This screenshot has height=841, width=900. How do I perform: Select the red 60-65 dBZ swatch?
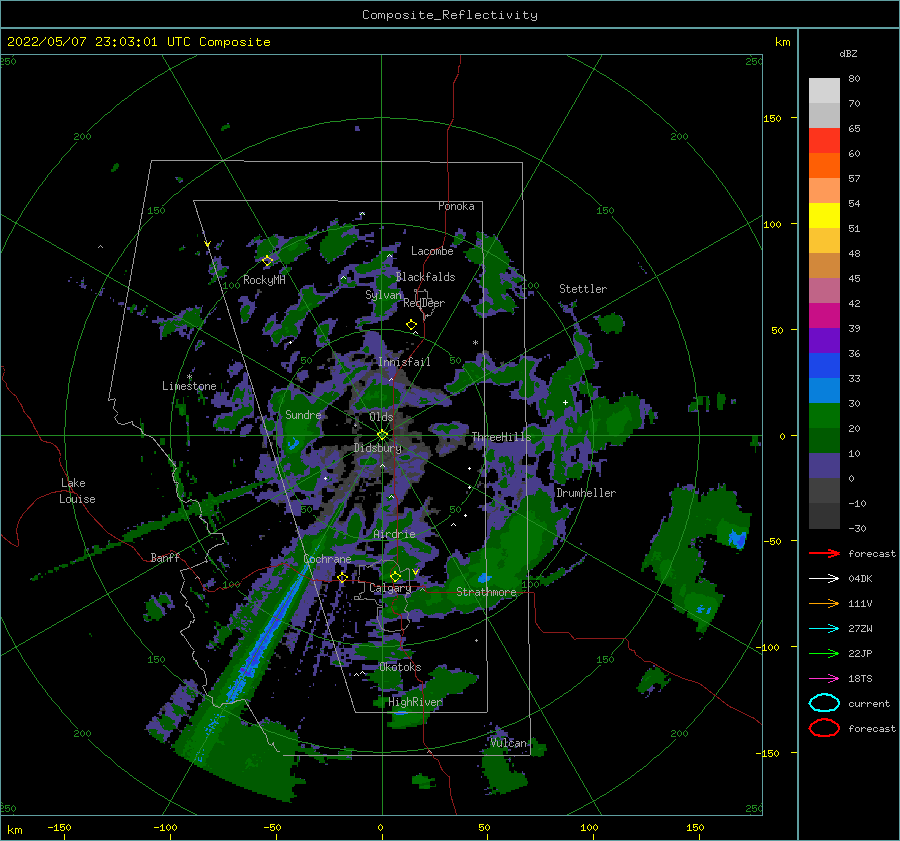[824, 140]
